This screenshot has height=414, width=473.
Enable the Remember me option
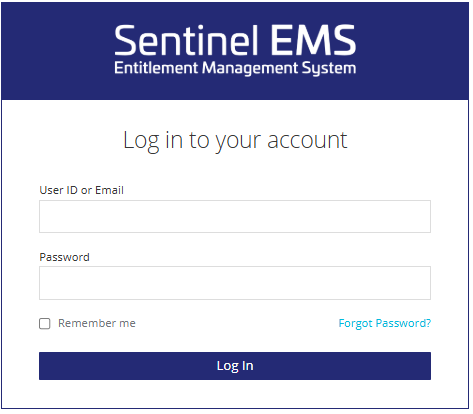point(45,323)
